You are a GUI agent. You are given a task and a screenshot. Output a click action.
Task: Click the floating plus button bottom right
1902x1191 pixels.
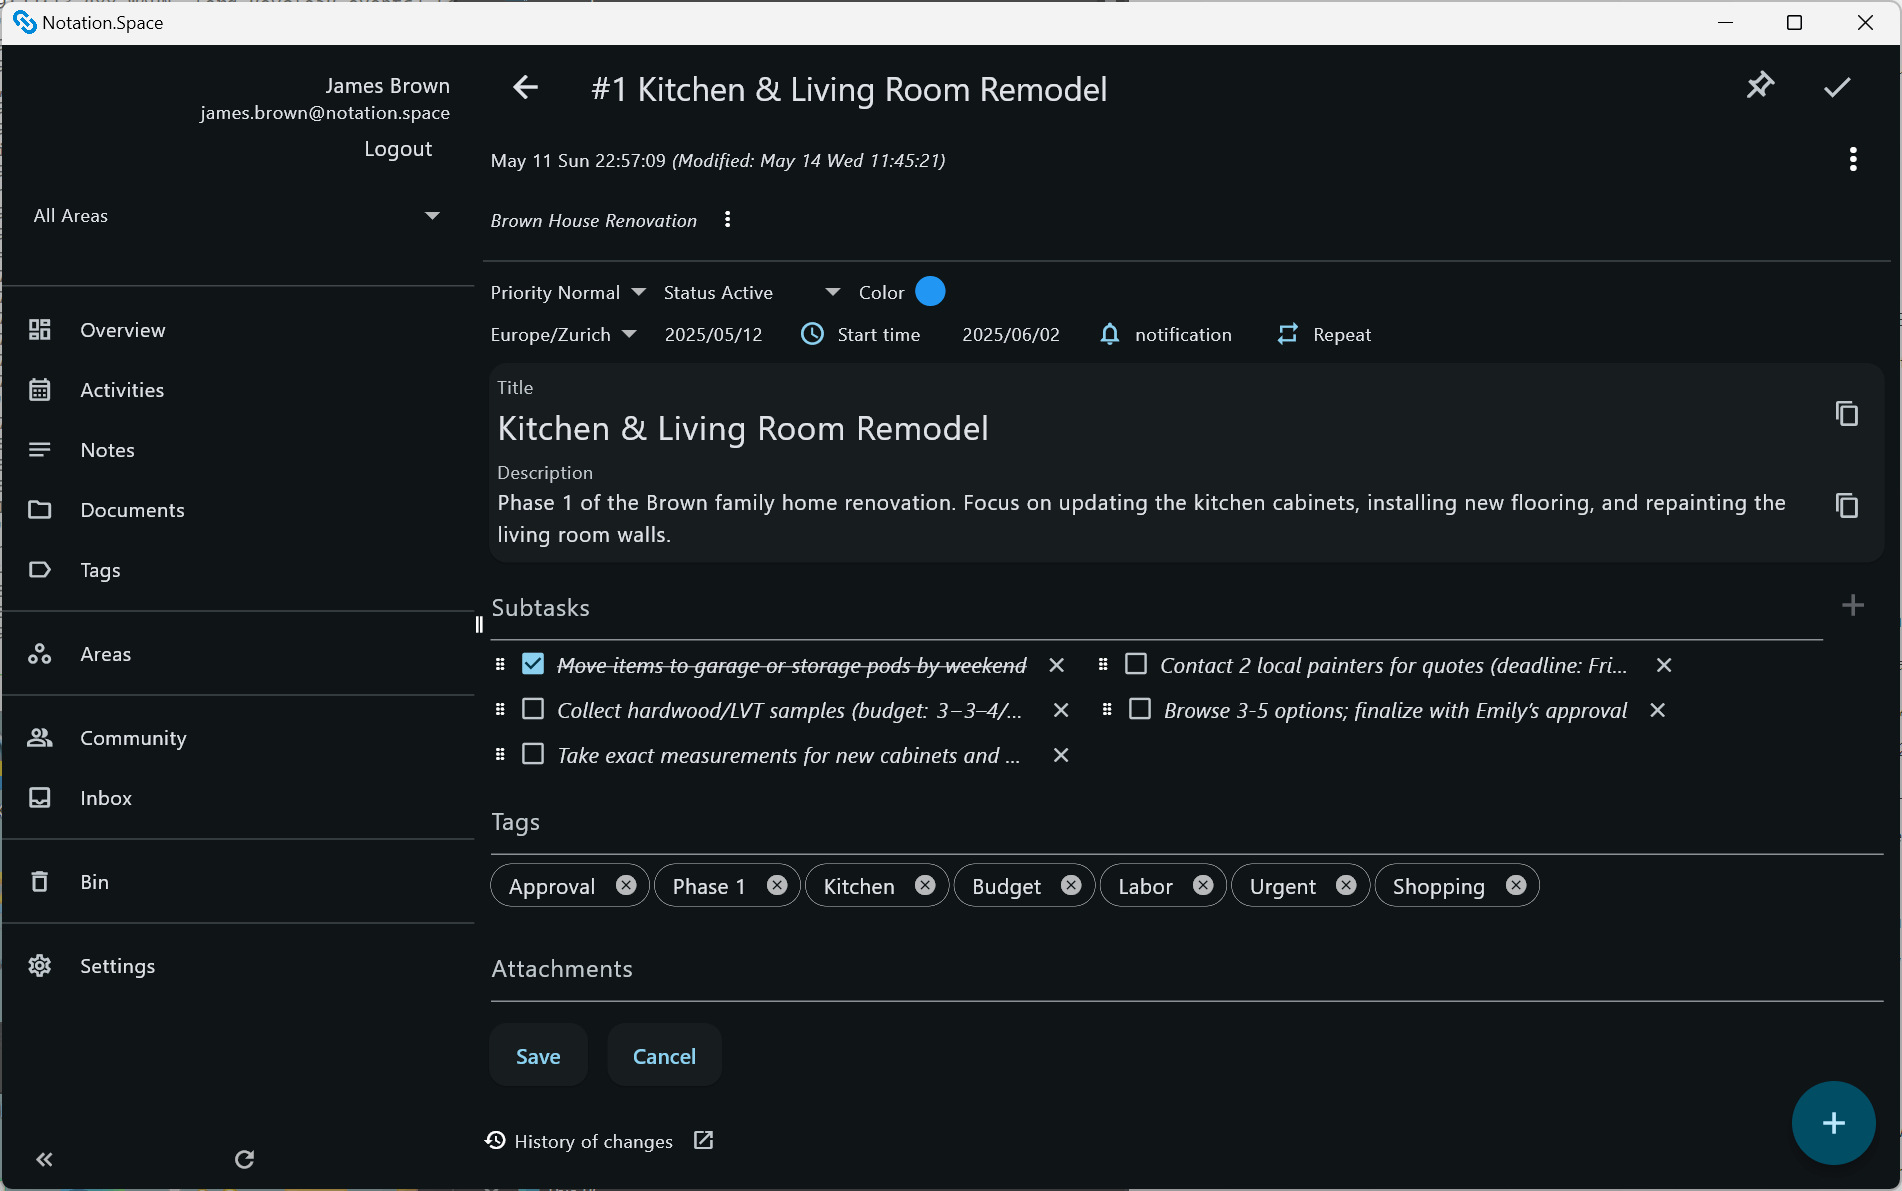point(1833,1122)
